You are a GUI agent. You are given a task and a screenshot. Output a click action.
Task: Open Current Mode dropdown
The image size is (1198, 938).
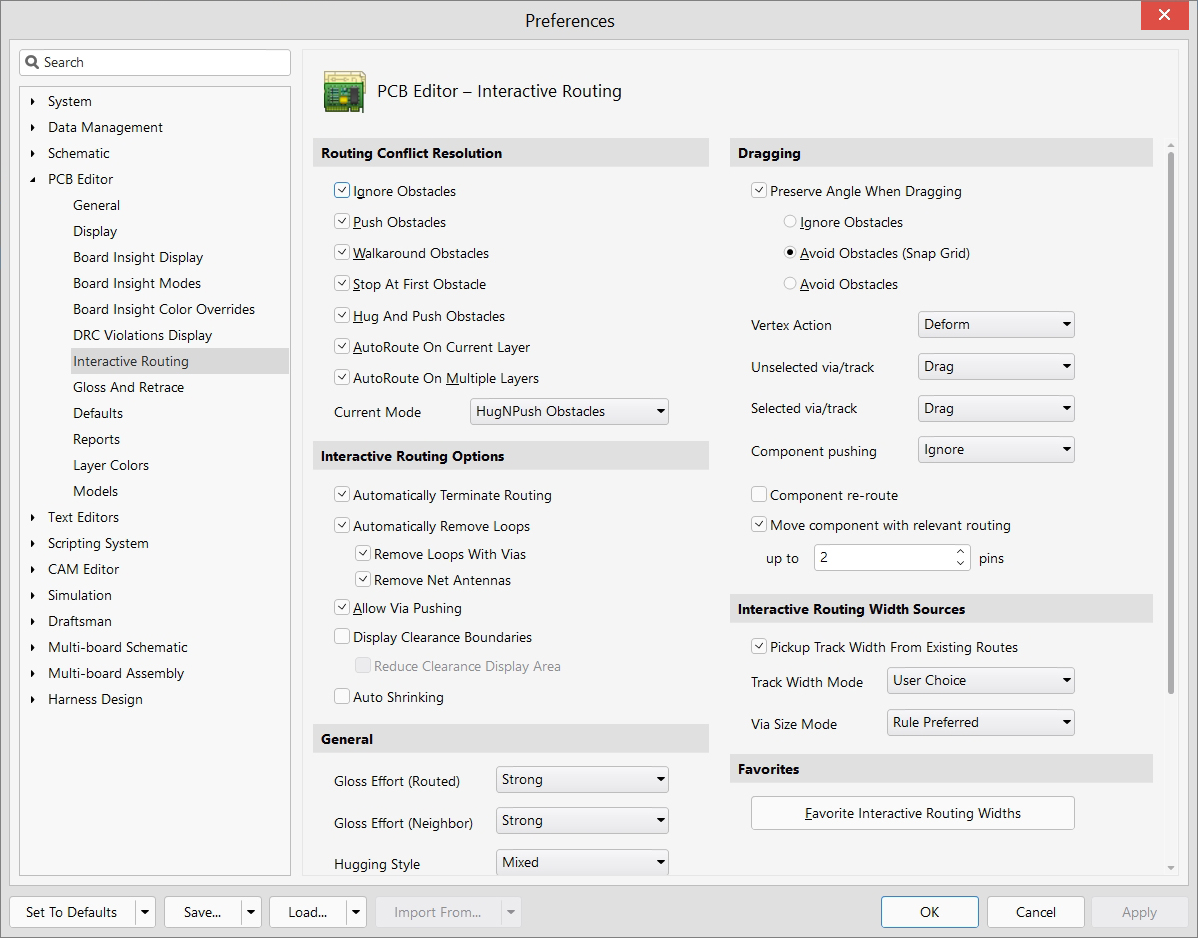tap(569, 412)
